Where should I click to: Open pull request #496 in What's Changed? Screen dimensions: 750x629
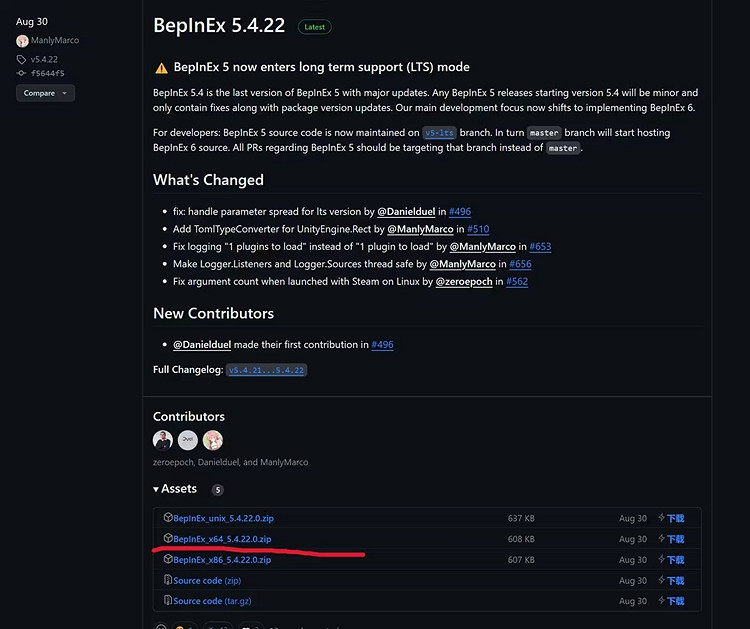(x=461, y=212)
